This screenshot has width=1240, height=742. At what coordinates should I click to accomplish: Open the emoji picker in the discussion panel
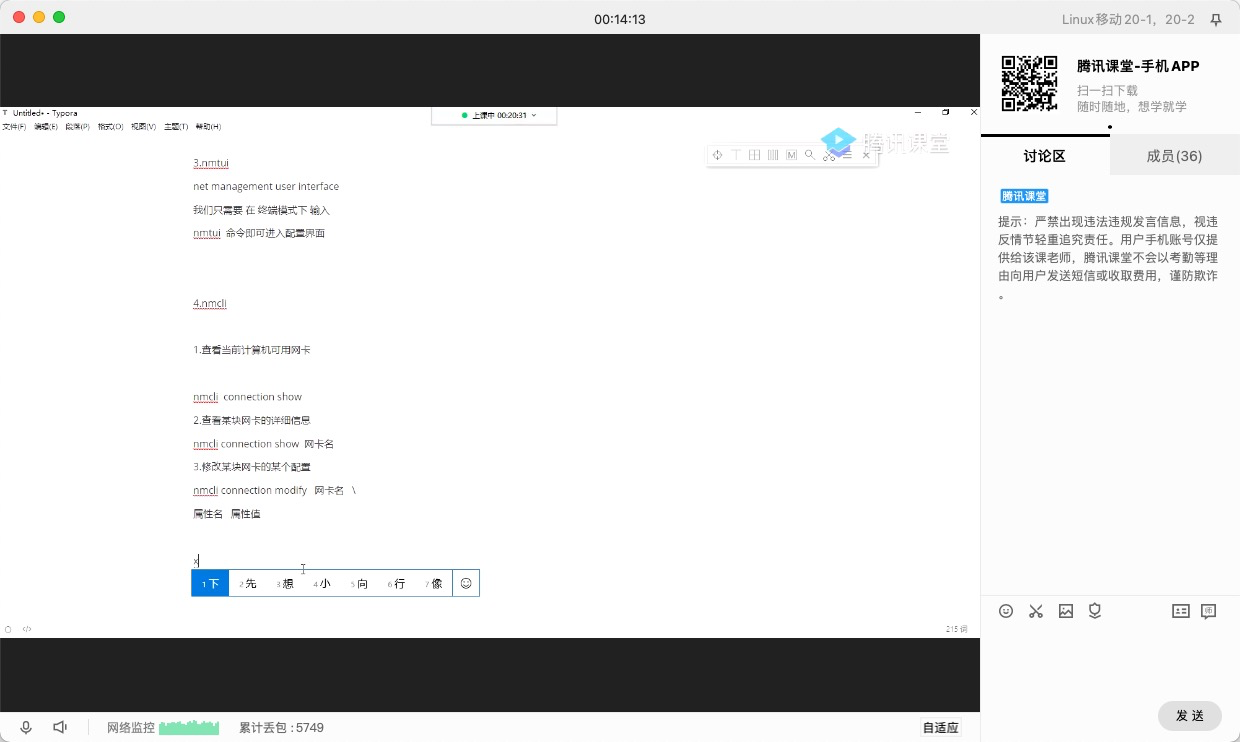point(1006,611)
